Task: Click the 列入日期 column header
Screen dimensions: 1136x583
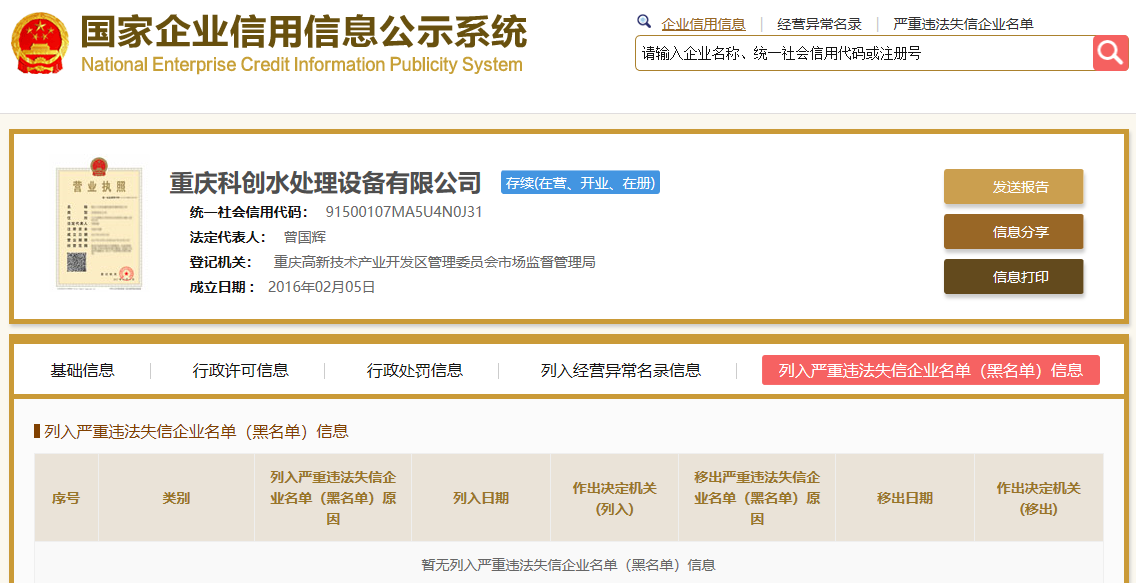Action: 480,498
